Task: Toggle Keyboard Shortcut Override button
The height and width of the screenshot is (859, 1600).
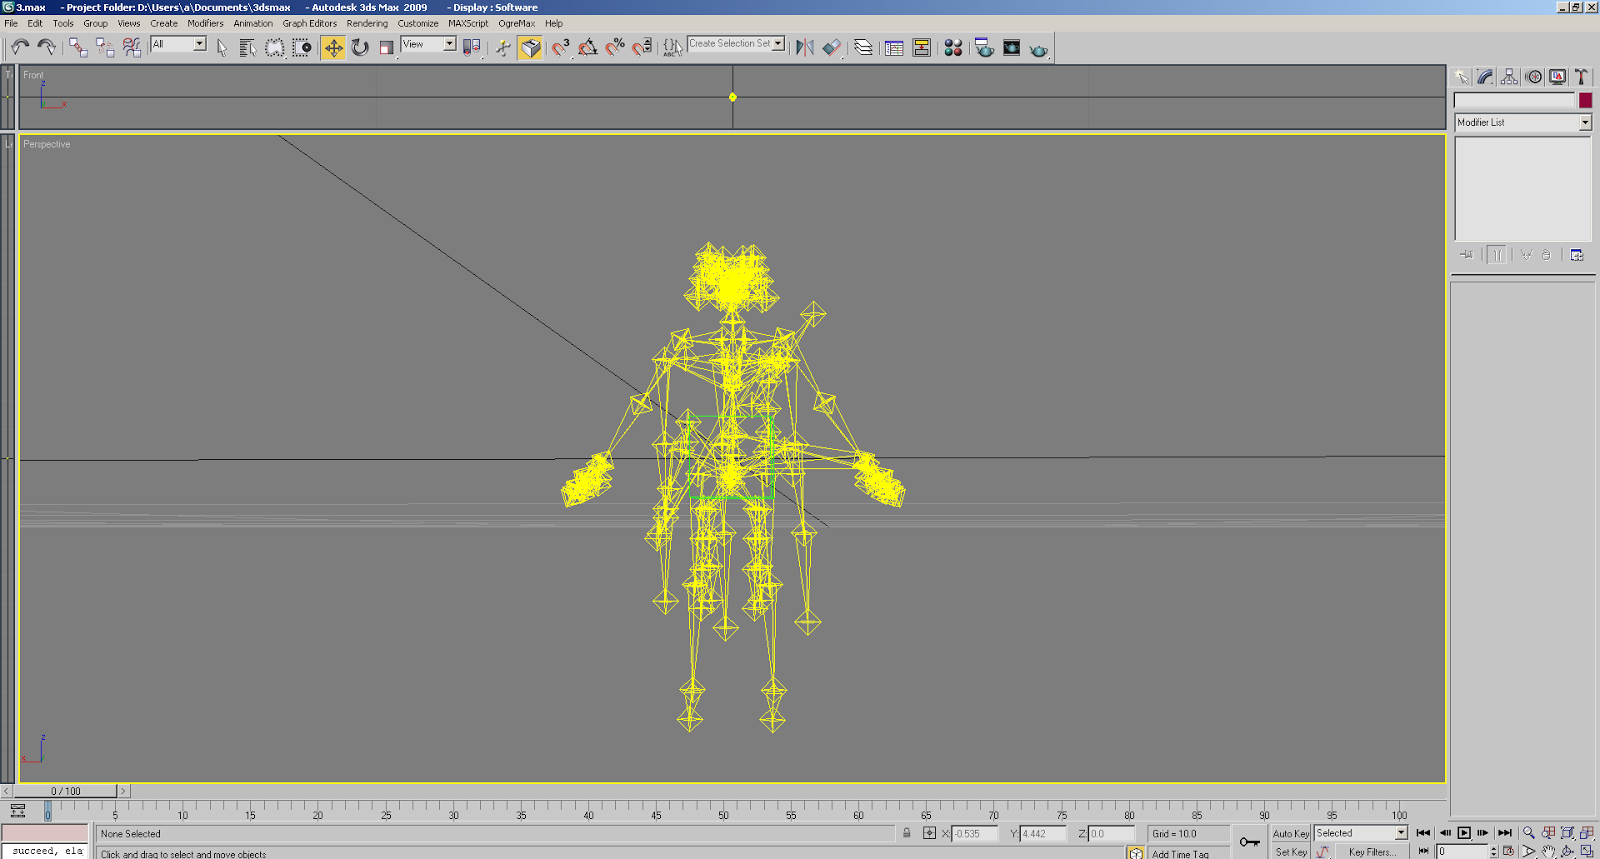Action: (x=530, y=47)
